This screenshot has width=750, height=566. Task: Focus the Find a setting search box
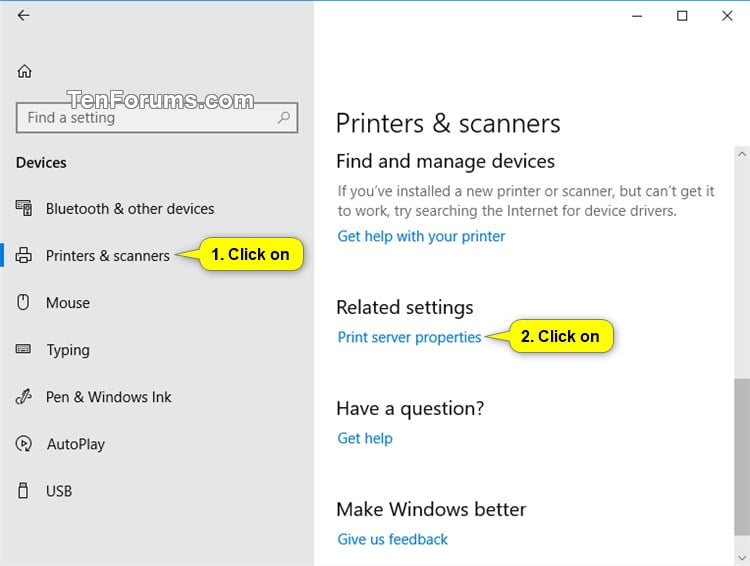click(157, 118)
